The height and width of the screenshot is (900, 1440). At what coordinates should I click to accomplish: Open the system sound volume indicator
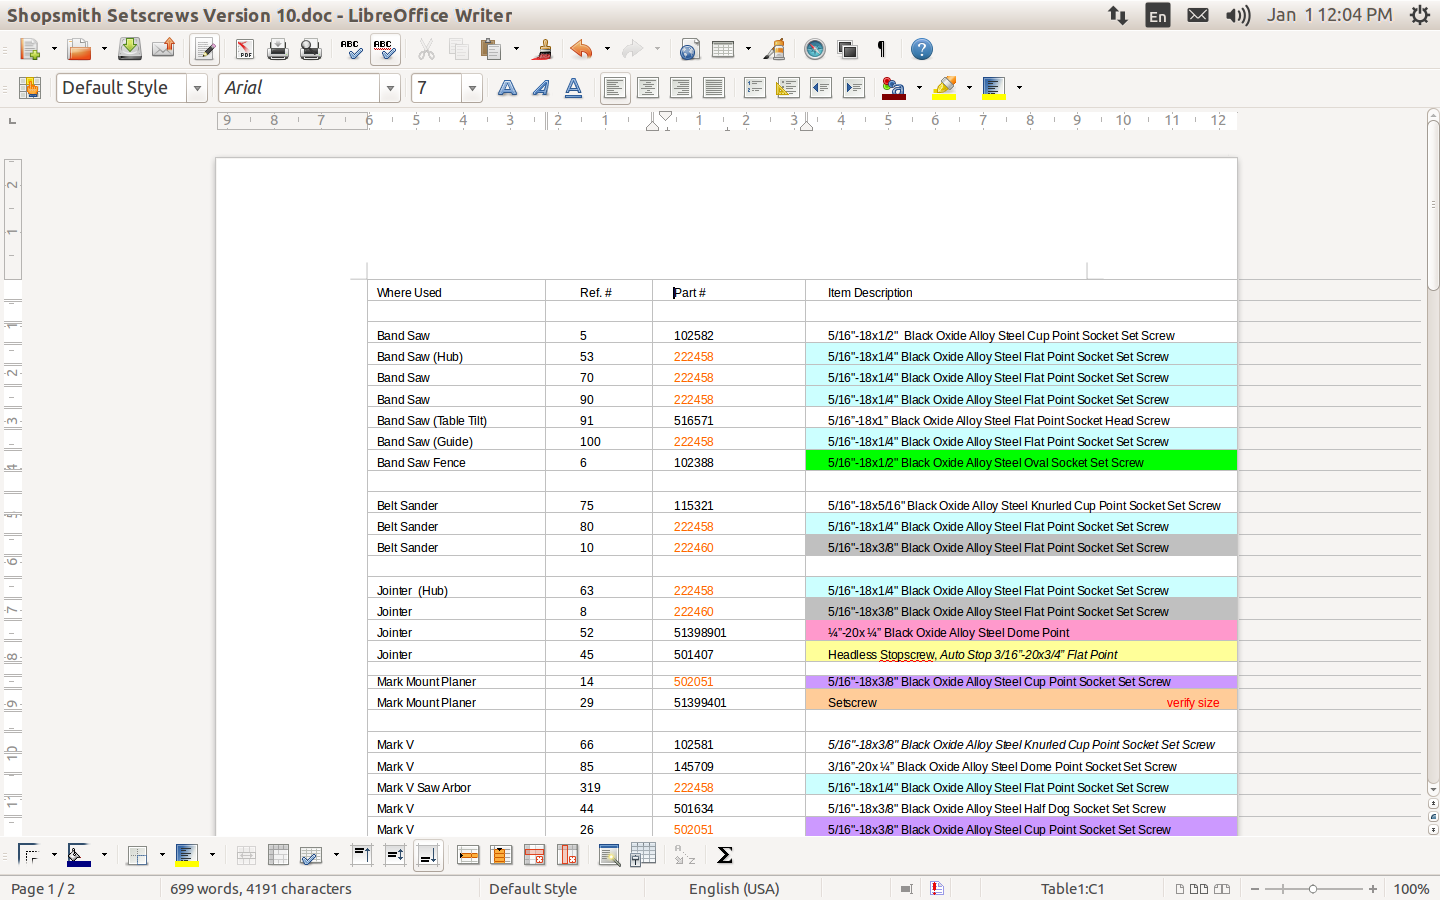click(x=1238, y=15)
